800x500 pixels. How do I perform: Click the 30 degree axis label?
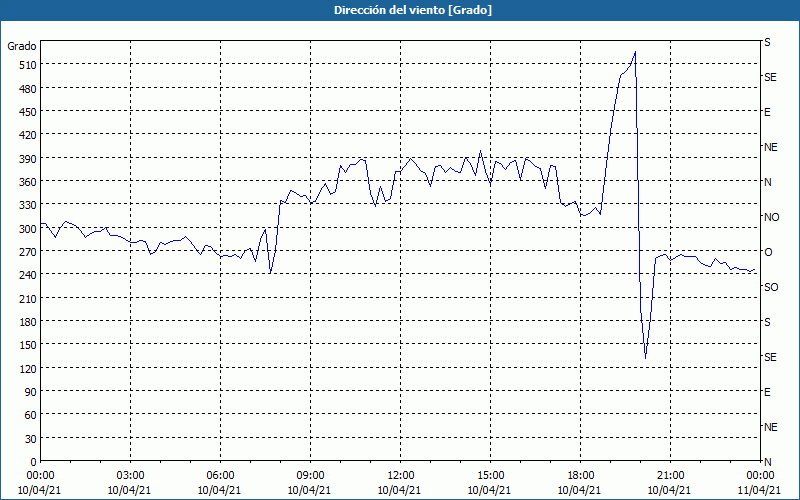tap(31, 438)
